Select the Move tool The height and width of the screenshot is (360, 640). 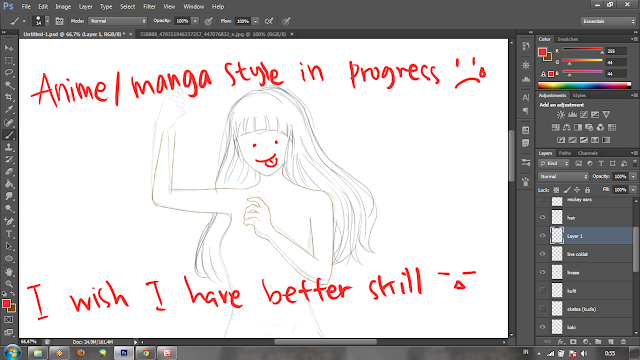point(9,48)
